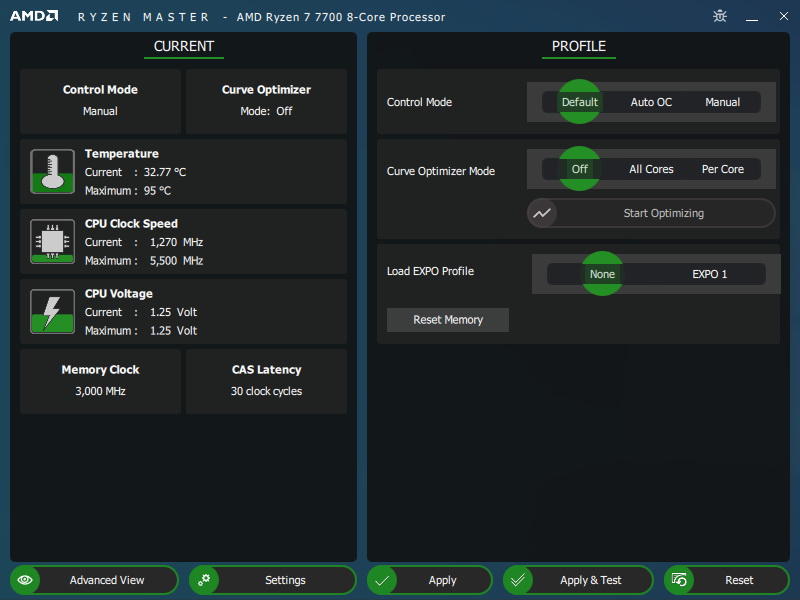
Task: Click the CPU Clock Speed heading
Action: pos(131,223)
